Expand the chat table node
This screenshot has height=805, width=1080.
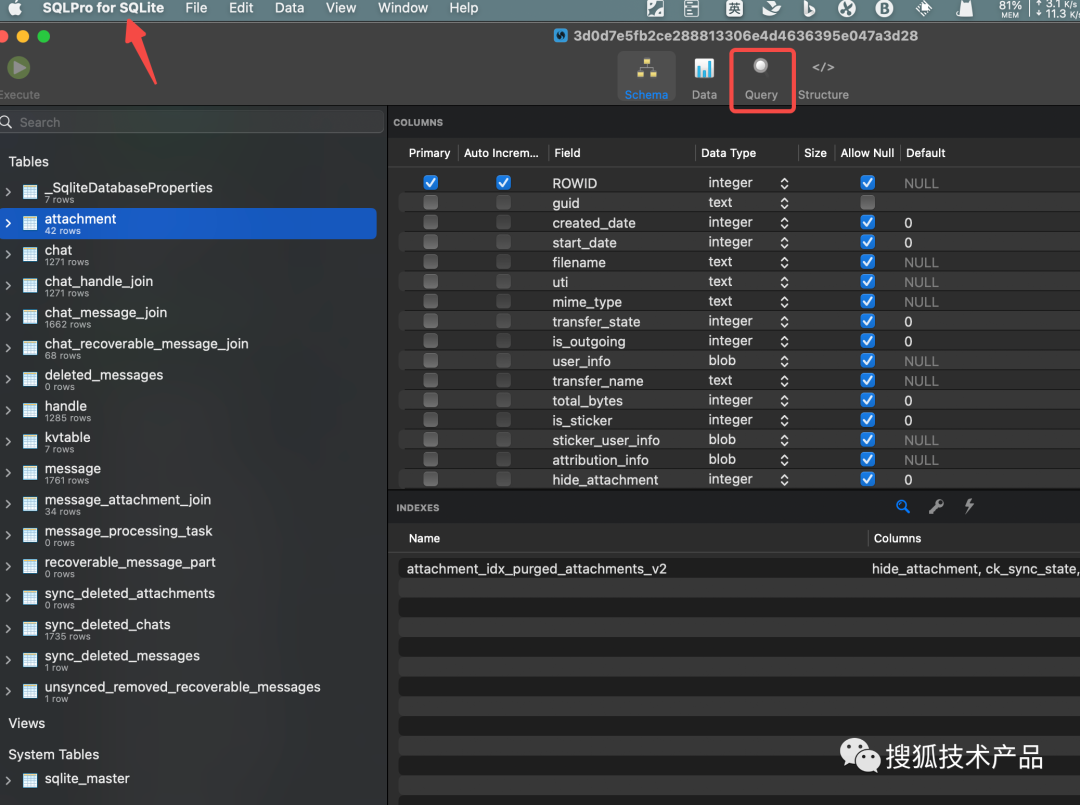[x=8, y=254]
